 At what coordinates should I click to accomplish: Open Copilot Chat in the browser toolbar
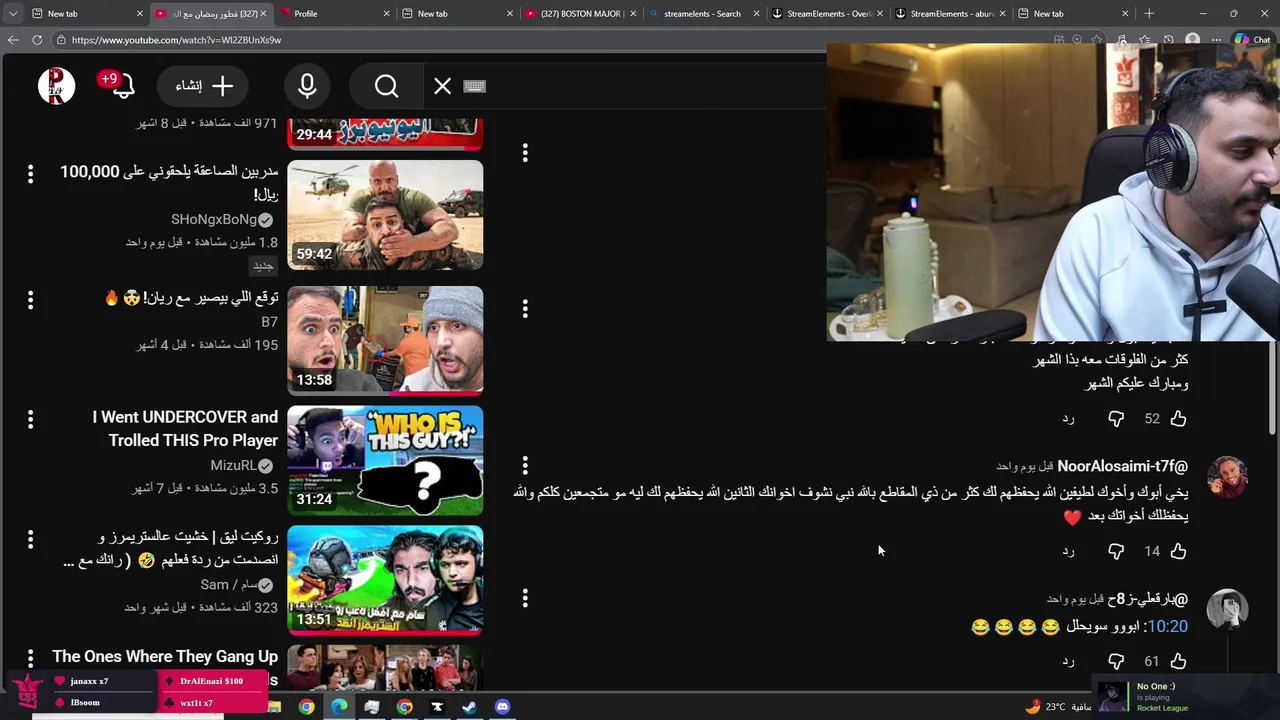tap(1252, 40)
